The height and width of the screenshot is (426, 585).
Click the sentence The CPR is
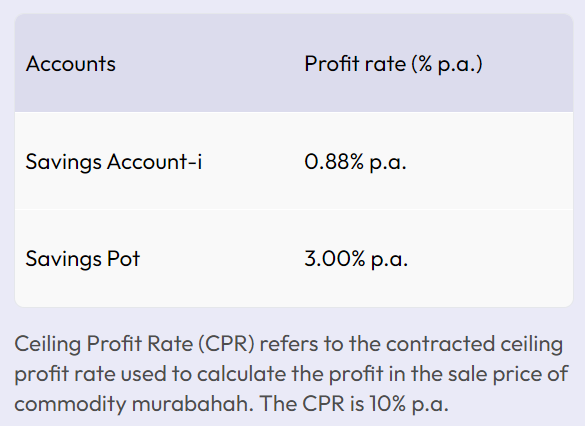[x=312, y=404]
